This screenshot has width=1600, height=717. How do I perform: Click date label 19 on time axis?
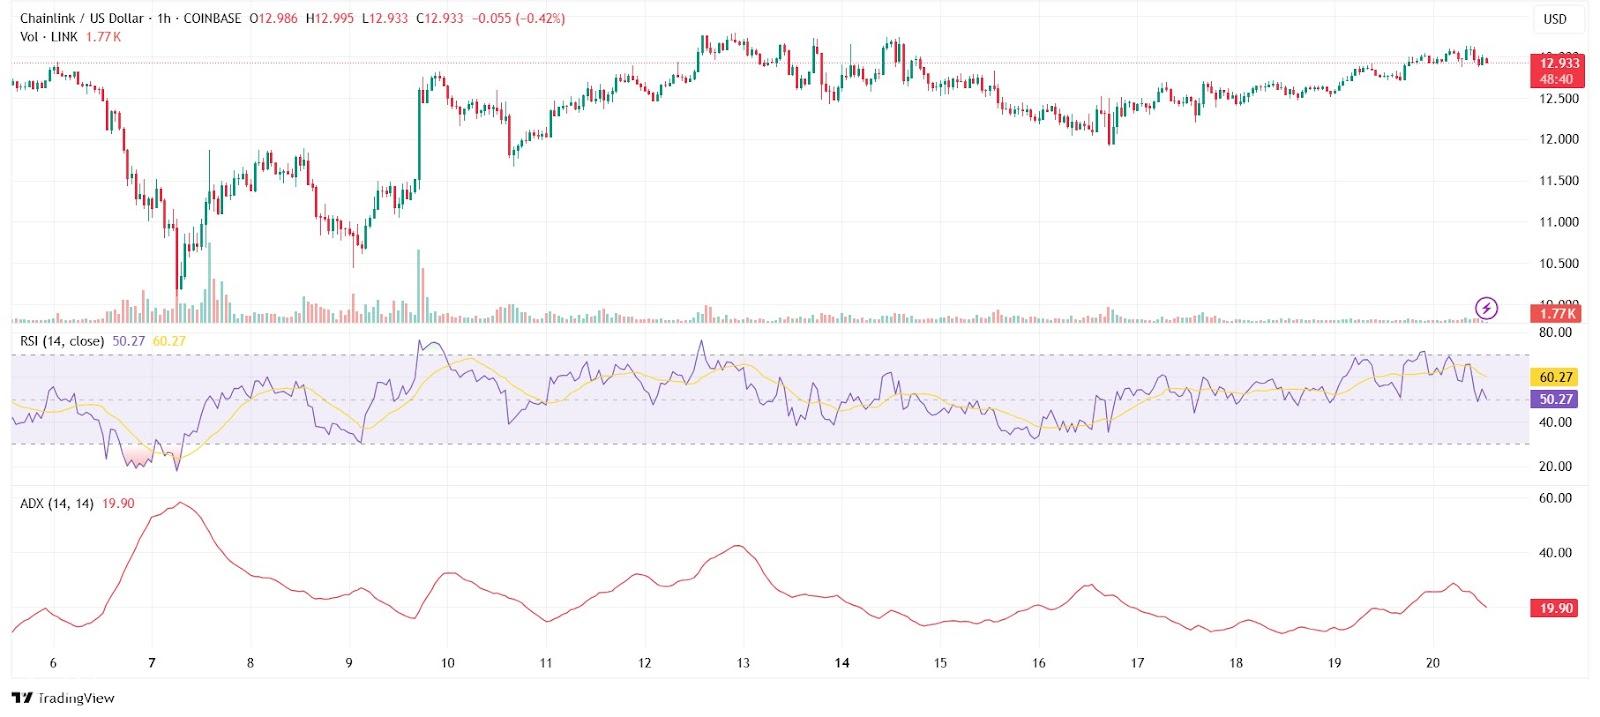1334,662
